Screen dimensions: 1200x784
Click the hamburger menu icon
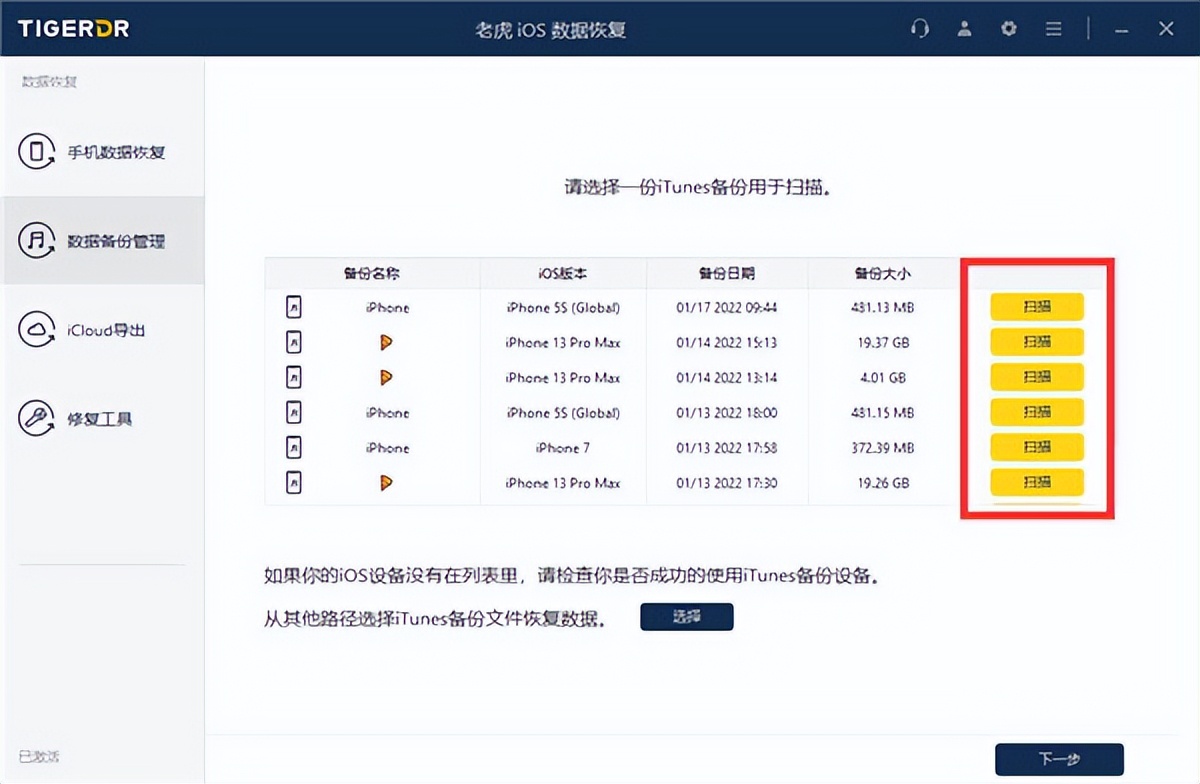click(x=1053, y=29)
